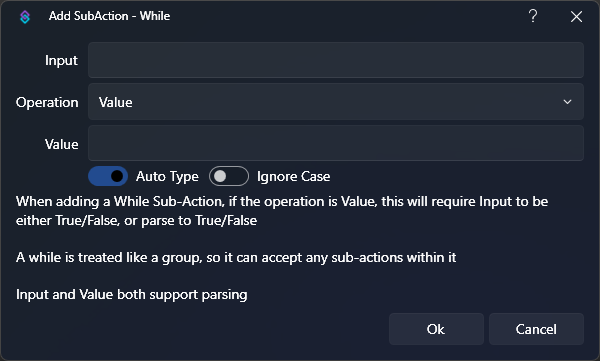The width and height of the screenshot is (600, 361).
Task: Disable the Auto Type toggle switch
Action: [x=108, y=176]
